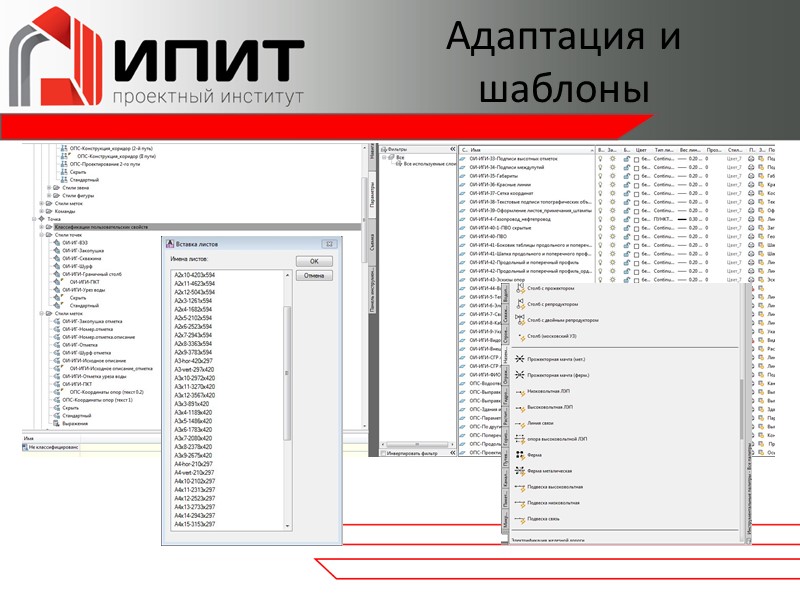
Task: Choose опора высоковольтной ЛЭП tool icon
Action: (520, 439)
